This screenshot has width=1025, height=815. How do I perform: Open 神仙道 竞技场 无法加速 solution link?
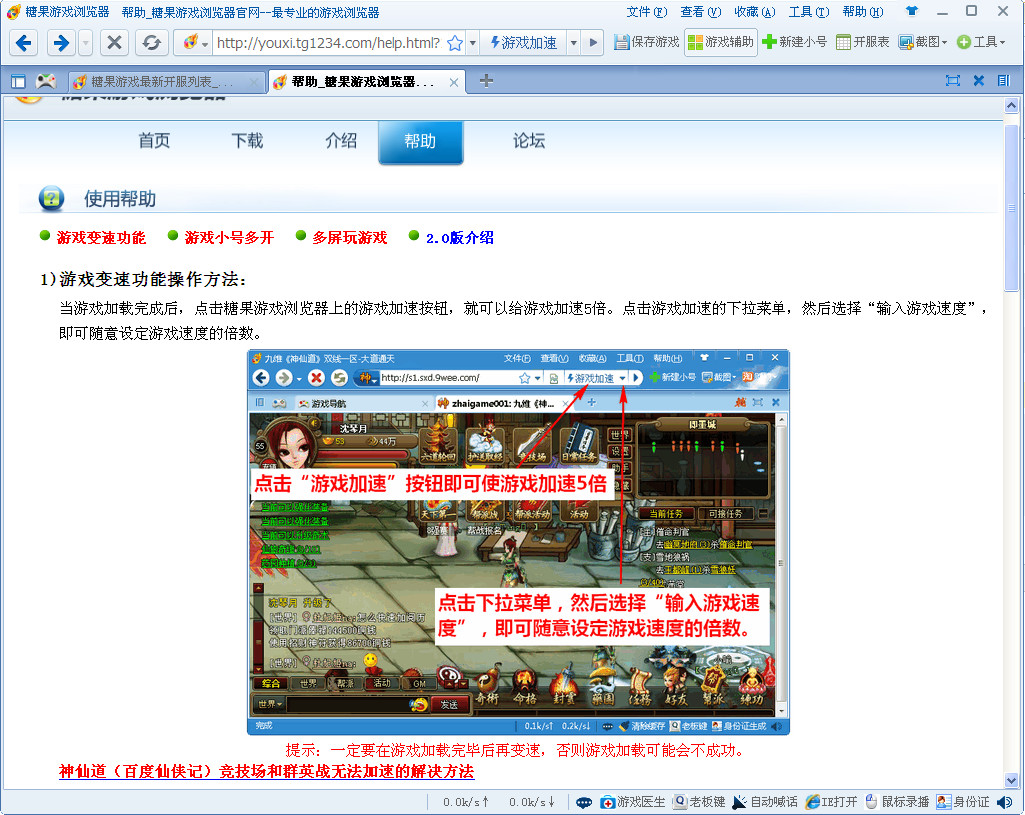tap(267, 771)
